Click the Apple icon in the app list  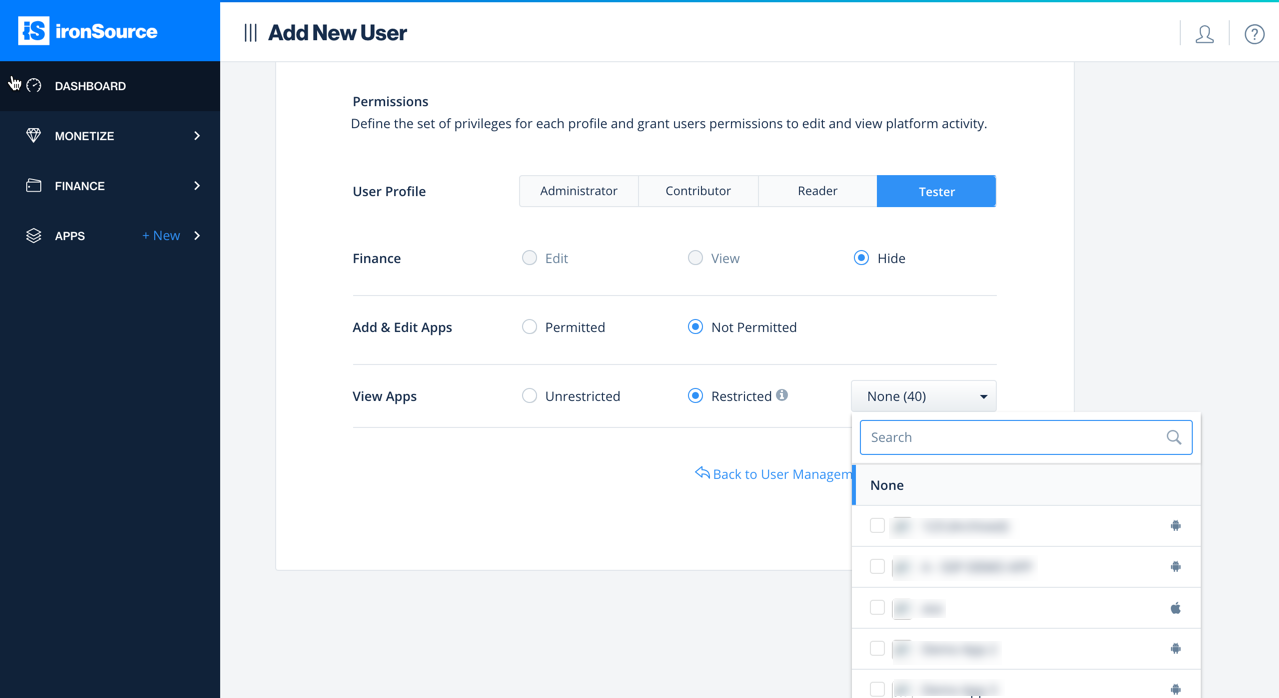[1175, 607]
